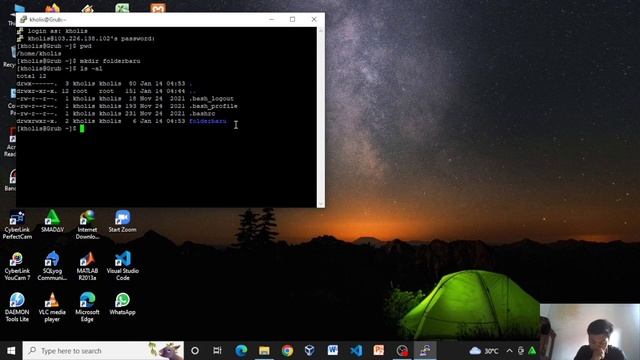Open Microsoft Word from the taskbar
This screenshot has width=640, height=360.
tap(332, 351)
